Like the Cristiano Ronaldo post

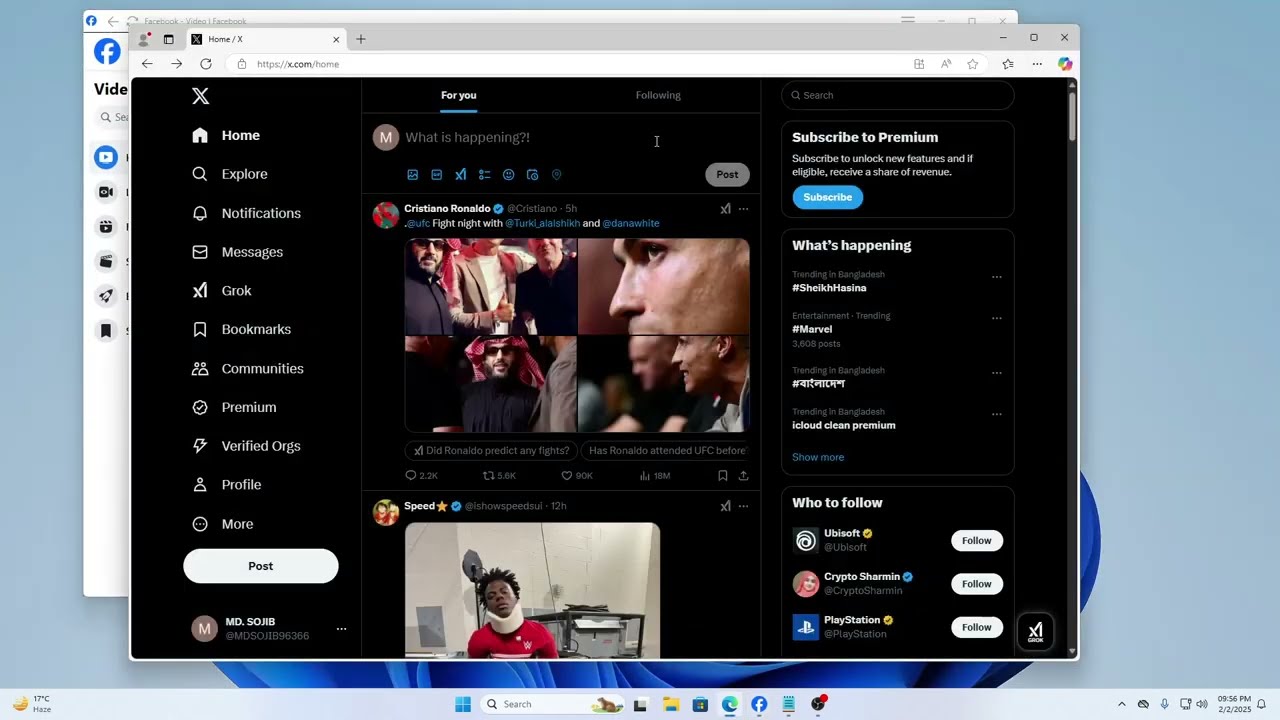[x=577, y=476]
